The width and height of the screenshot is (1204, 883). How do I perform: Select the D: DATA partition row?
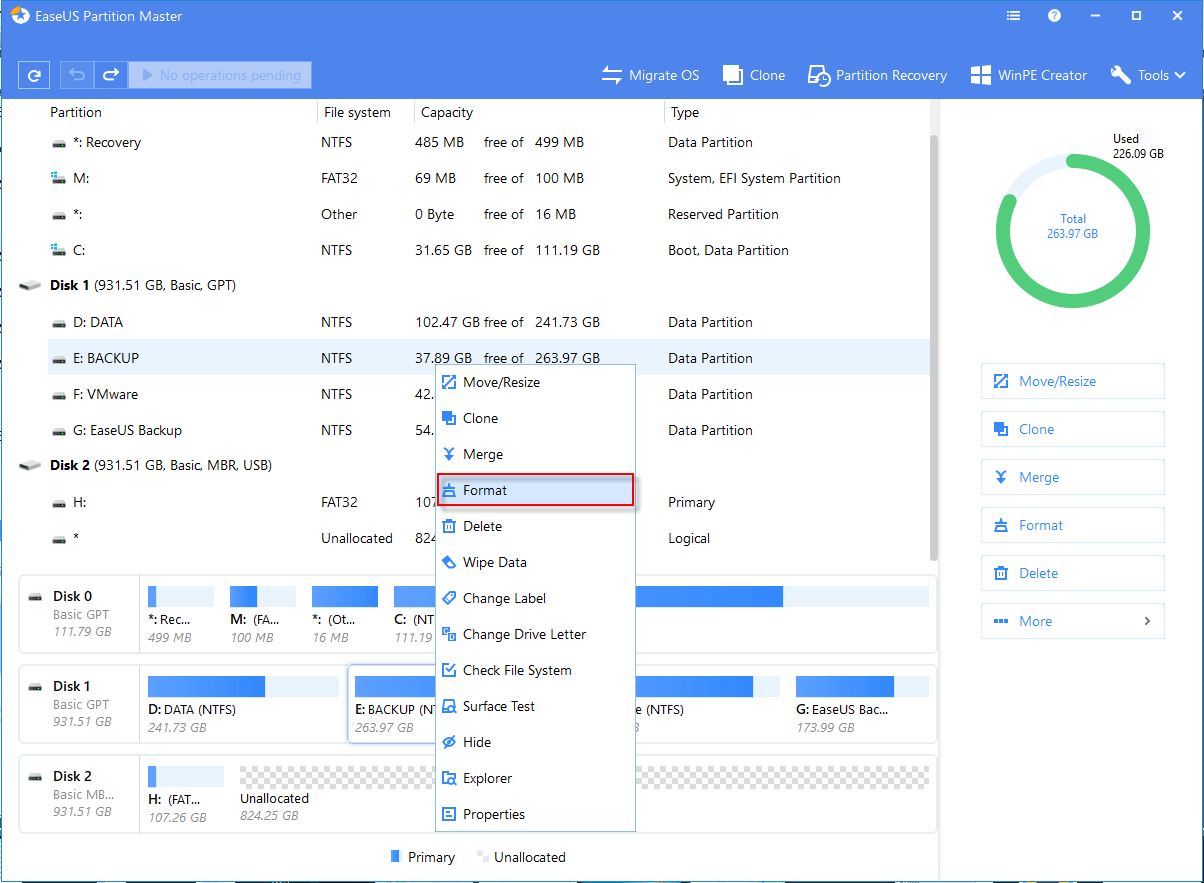(x=488, y=322)
